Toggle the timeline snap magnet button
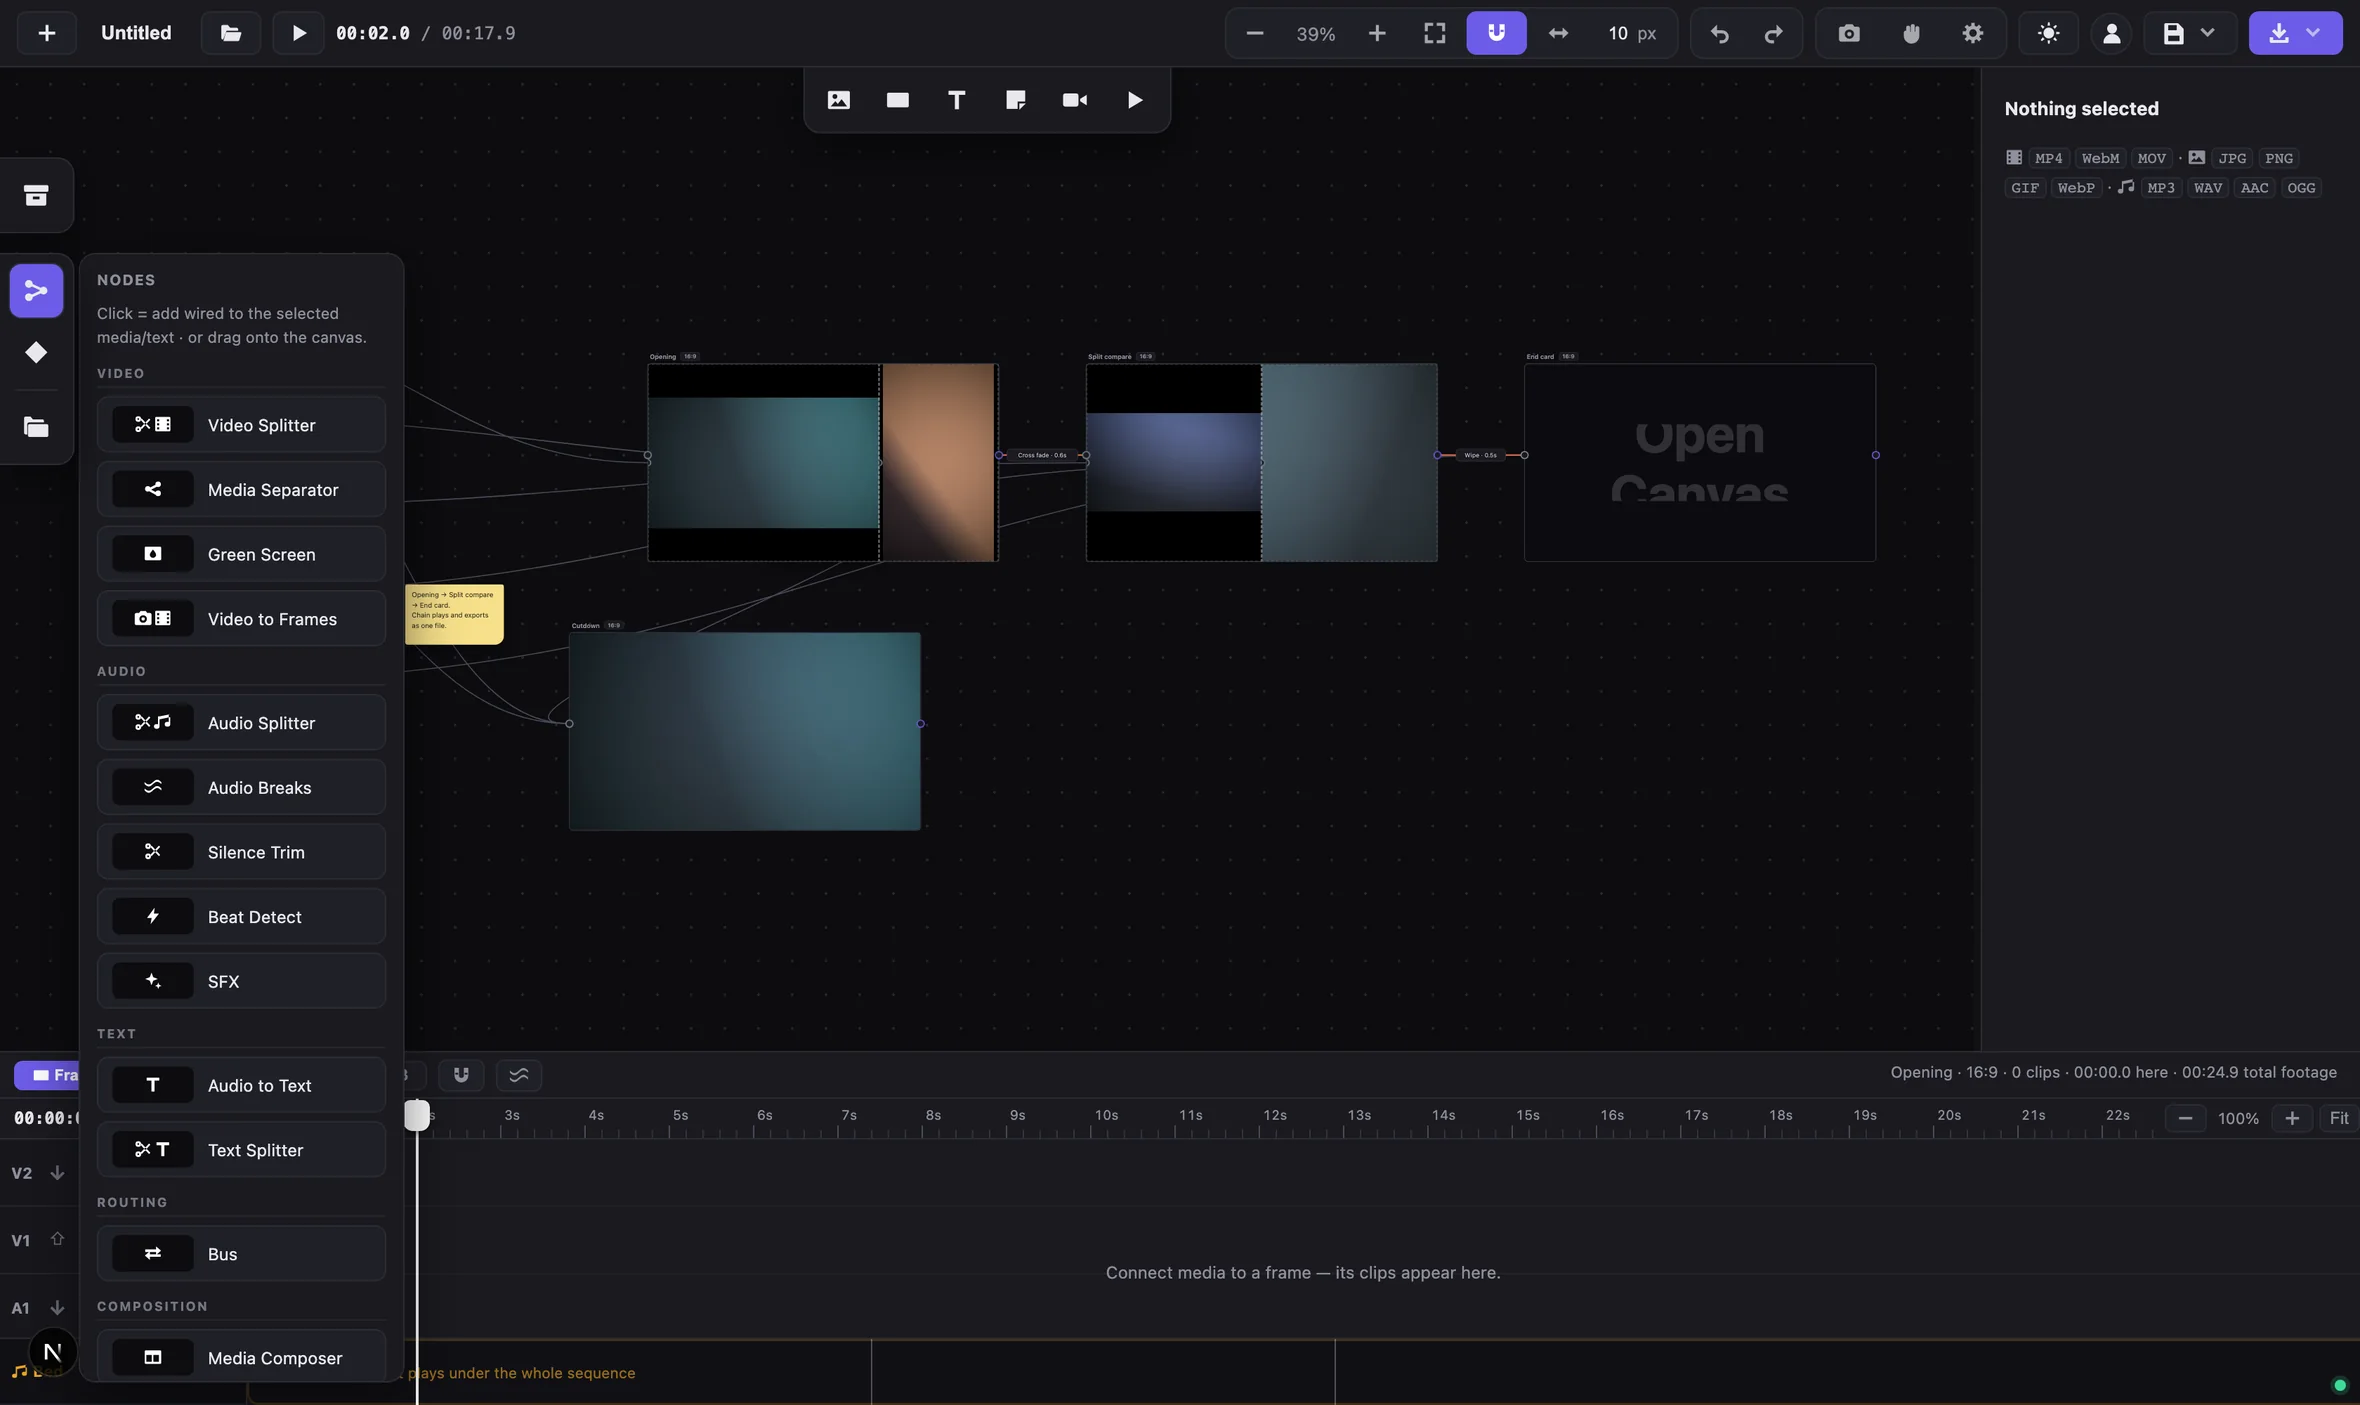The width and height of the screenshot is (2360, 1405). (x=461, y=1075)
